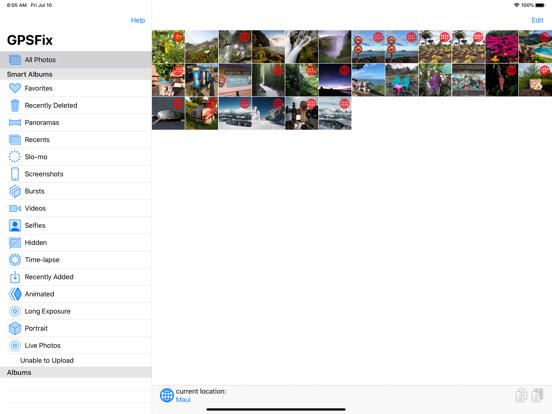
Task: Open the Hidden album
Action: 76,243
